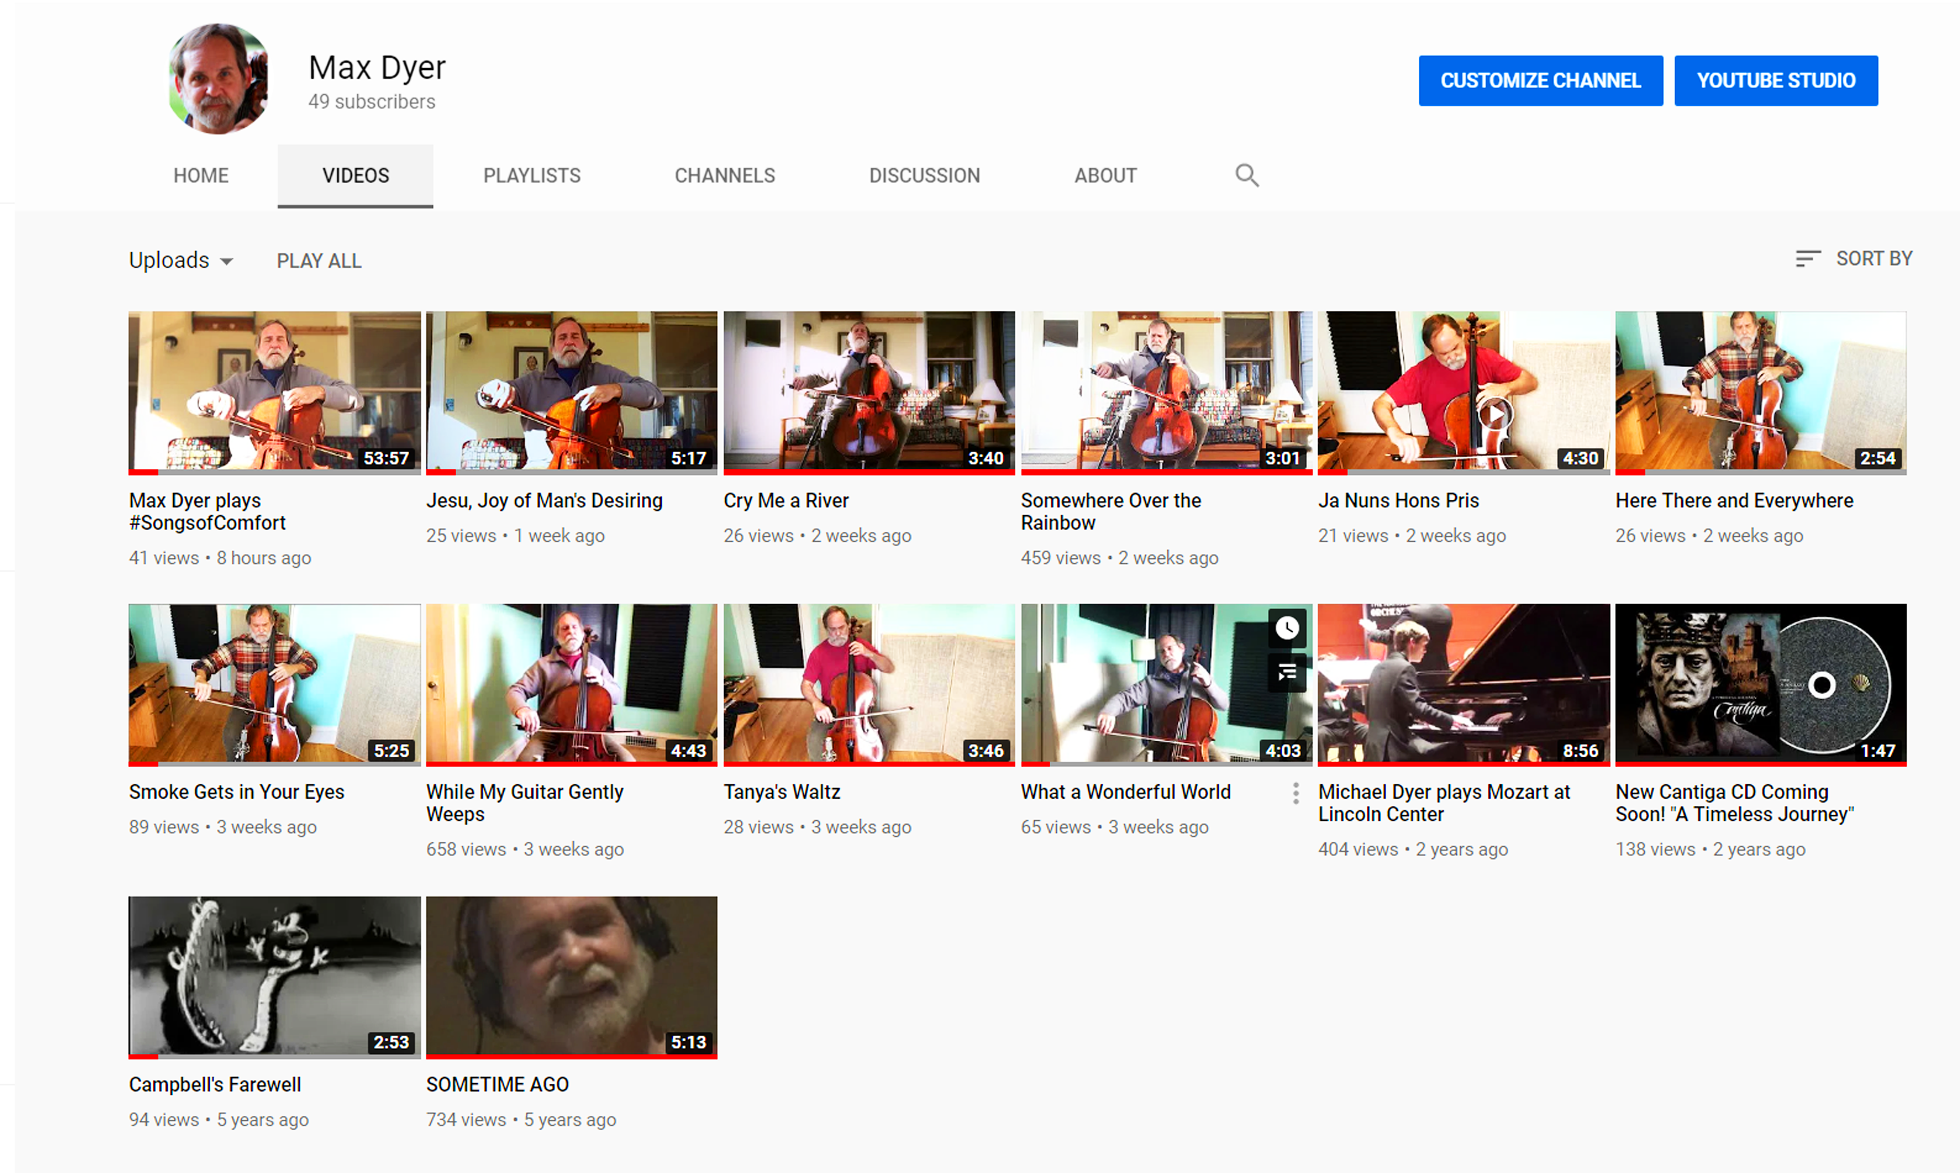Open the Sort By menu

[1853, 259]
